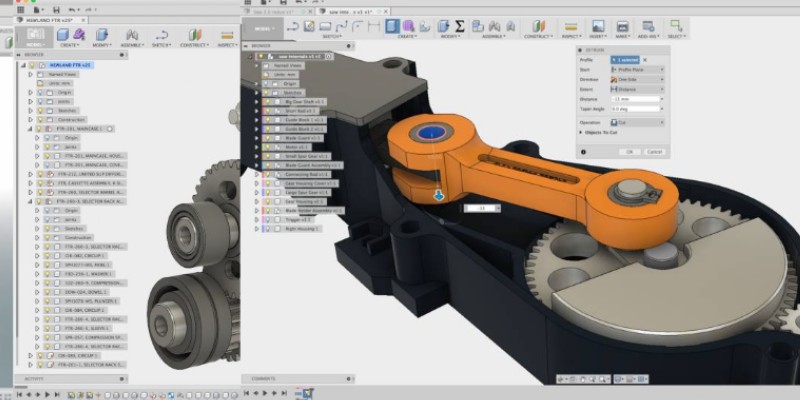
Task: Toggle visibility bulb of 'Big Gear Shaft' component
Action: [266, 102]
